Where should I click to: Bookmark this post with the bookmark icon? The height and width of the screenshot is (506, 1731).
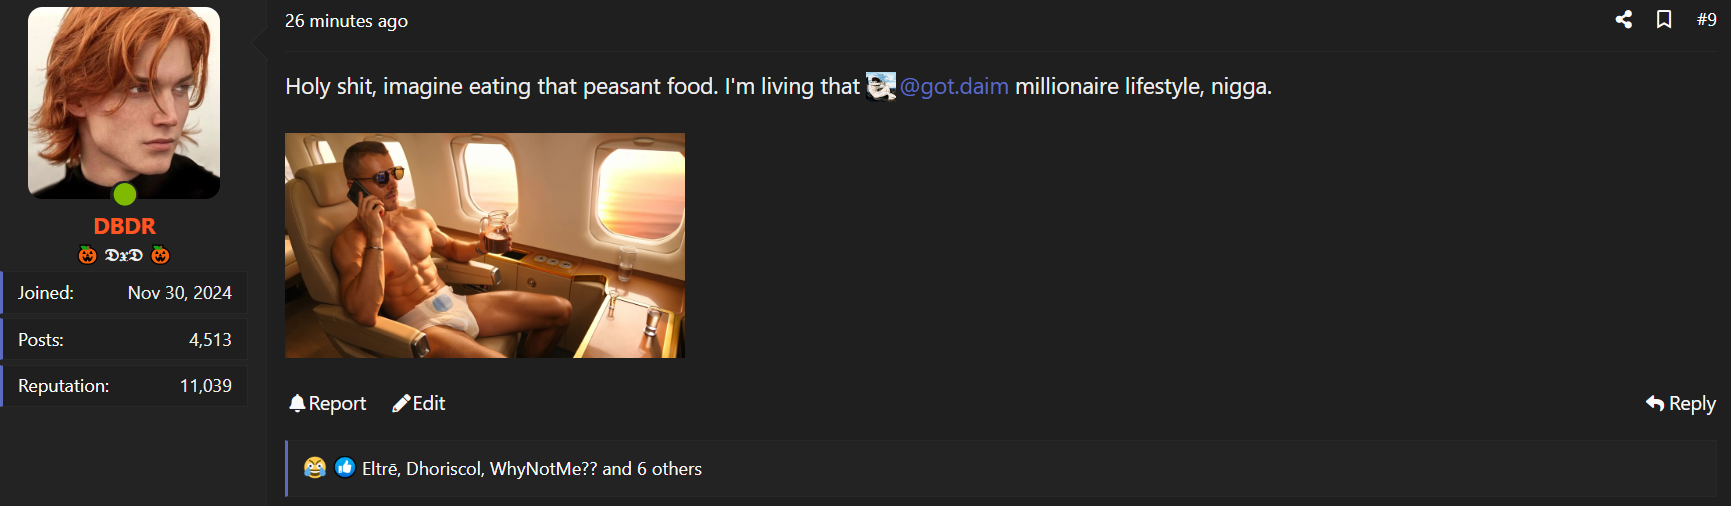[x=1664, y=19]
